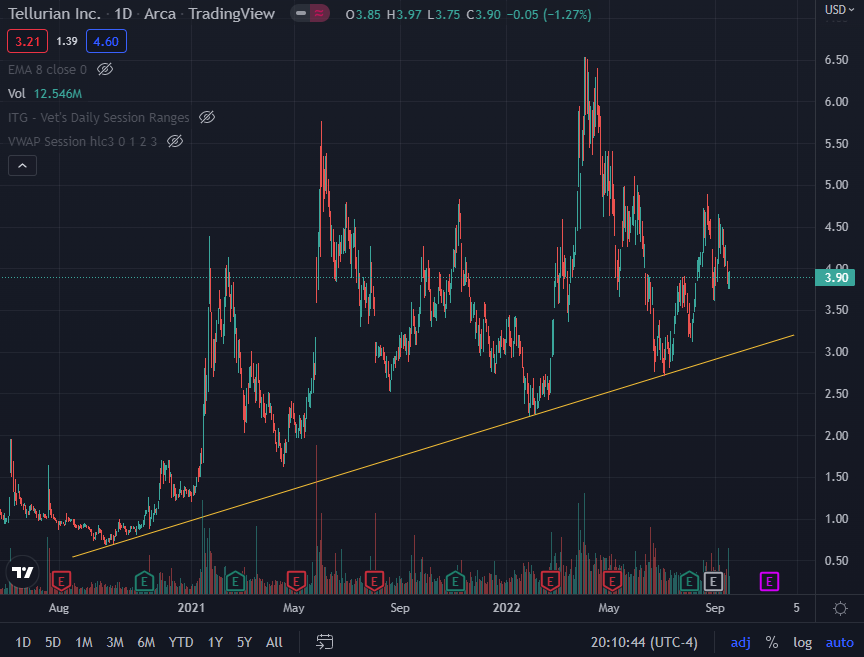Open the TradingView logo icon
Image resolution: width=864 pixels, height=657 pixels.
(23, 572)
